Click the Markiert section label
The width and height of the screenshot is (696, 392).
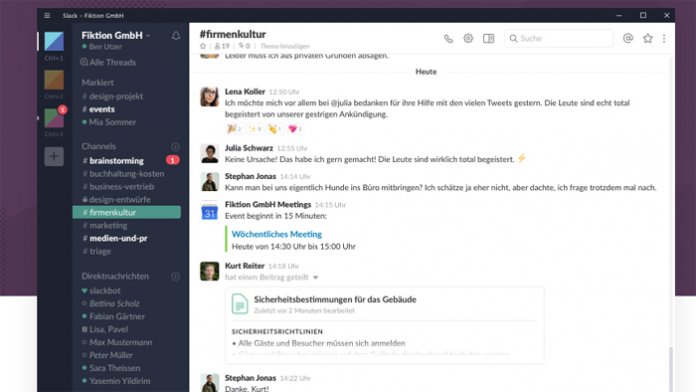[x=98, y=83]
